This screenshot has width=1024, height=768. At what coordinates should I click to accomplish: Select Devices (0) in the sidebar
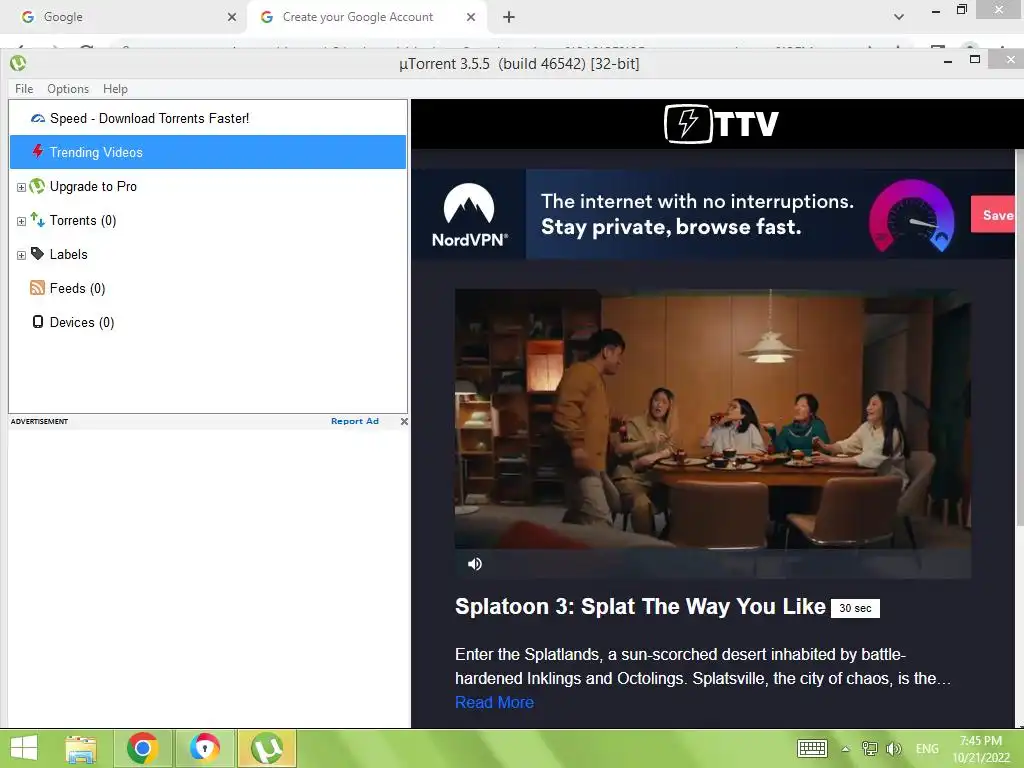click(82, 323)
